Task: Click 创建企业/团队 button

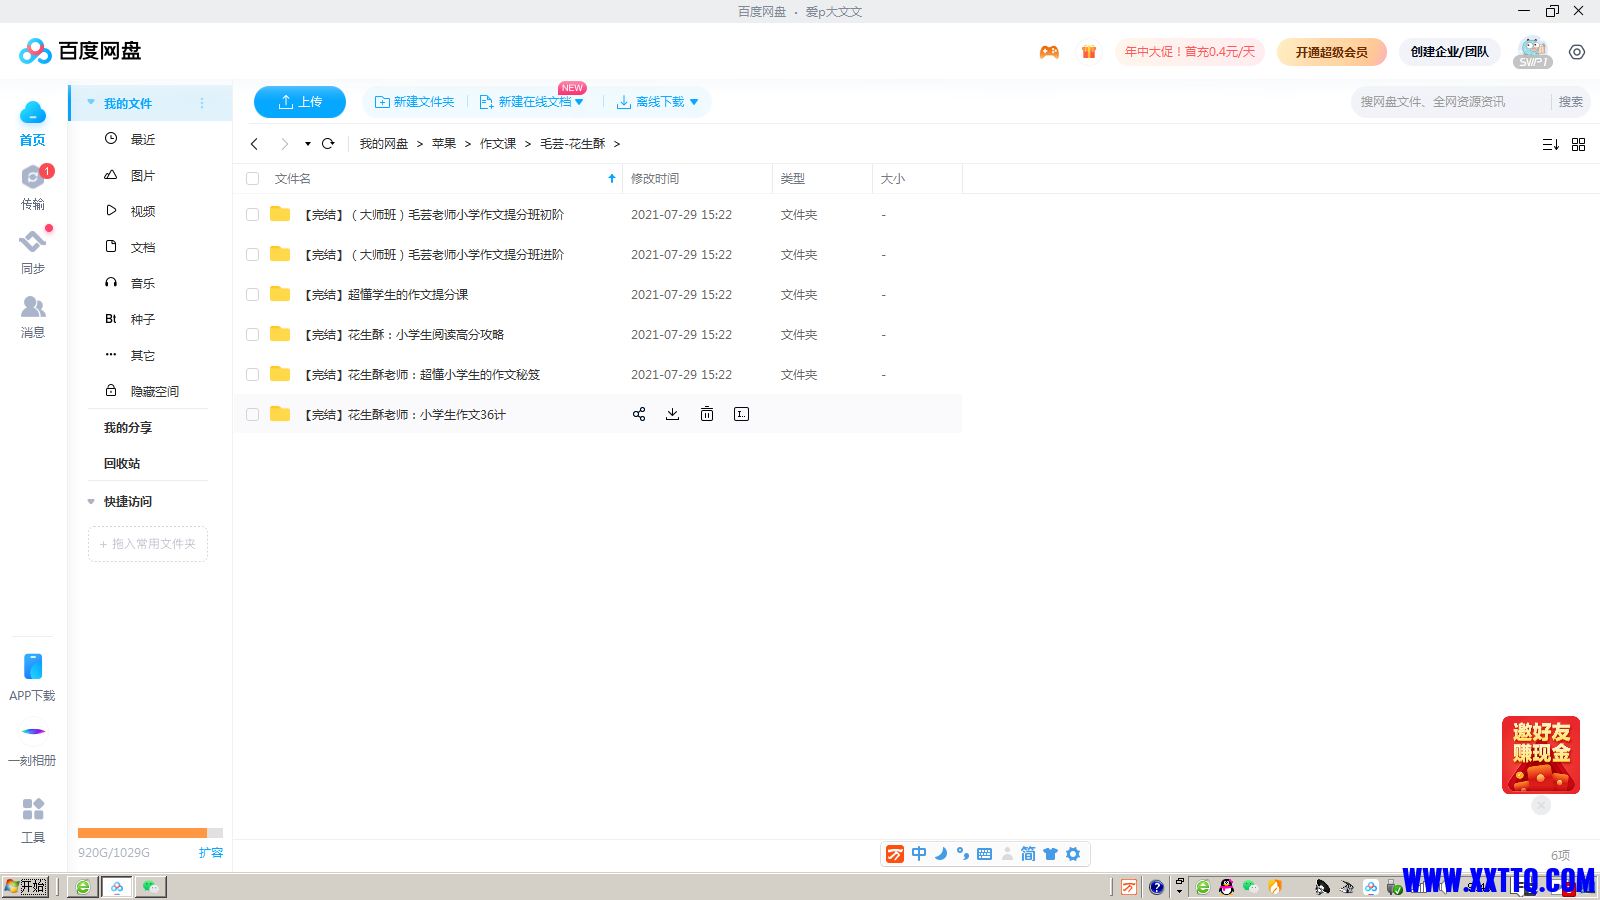Action: [x=1450, y=52]
